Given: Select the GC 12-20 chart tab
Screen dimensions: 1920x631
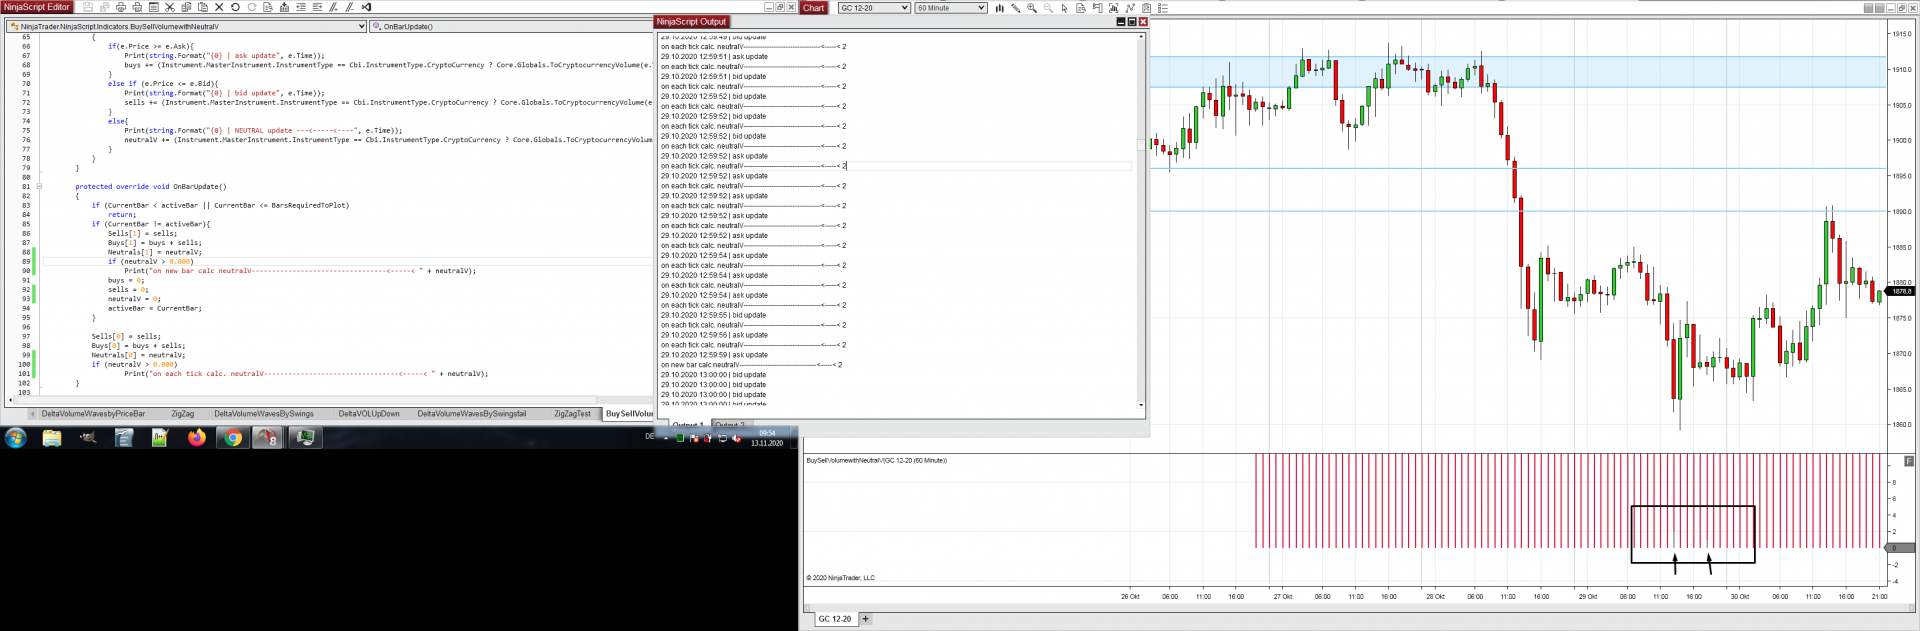Looking at the screenshot, I should point(834,619).
